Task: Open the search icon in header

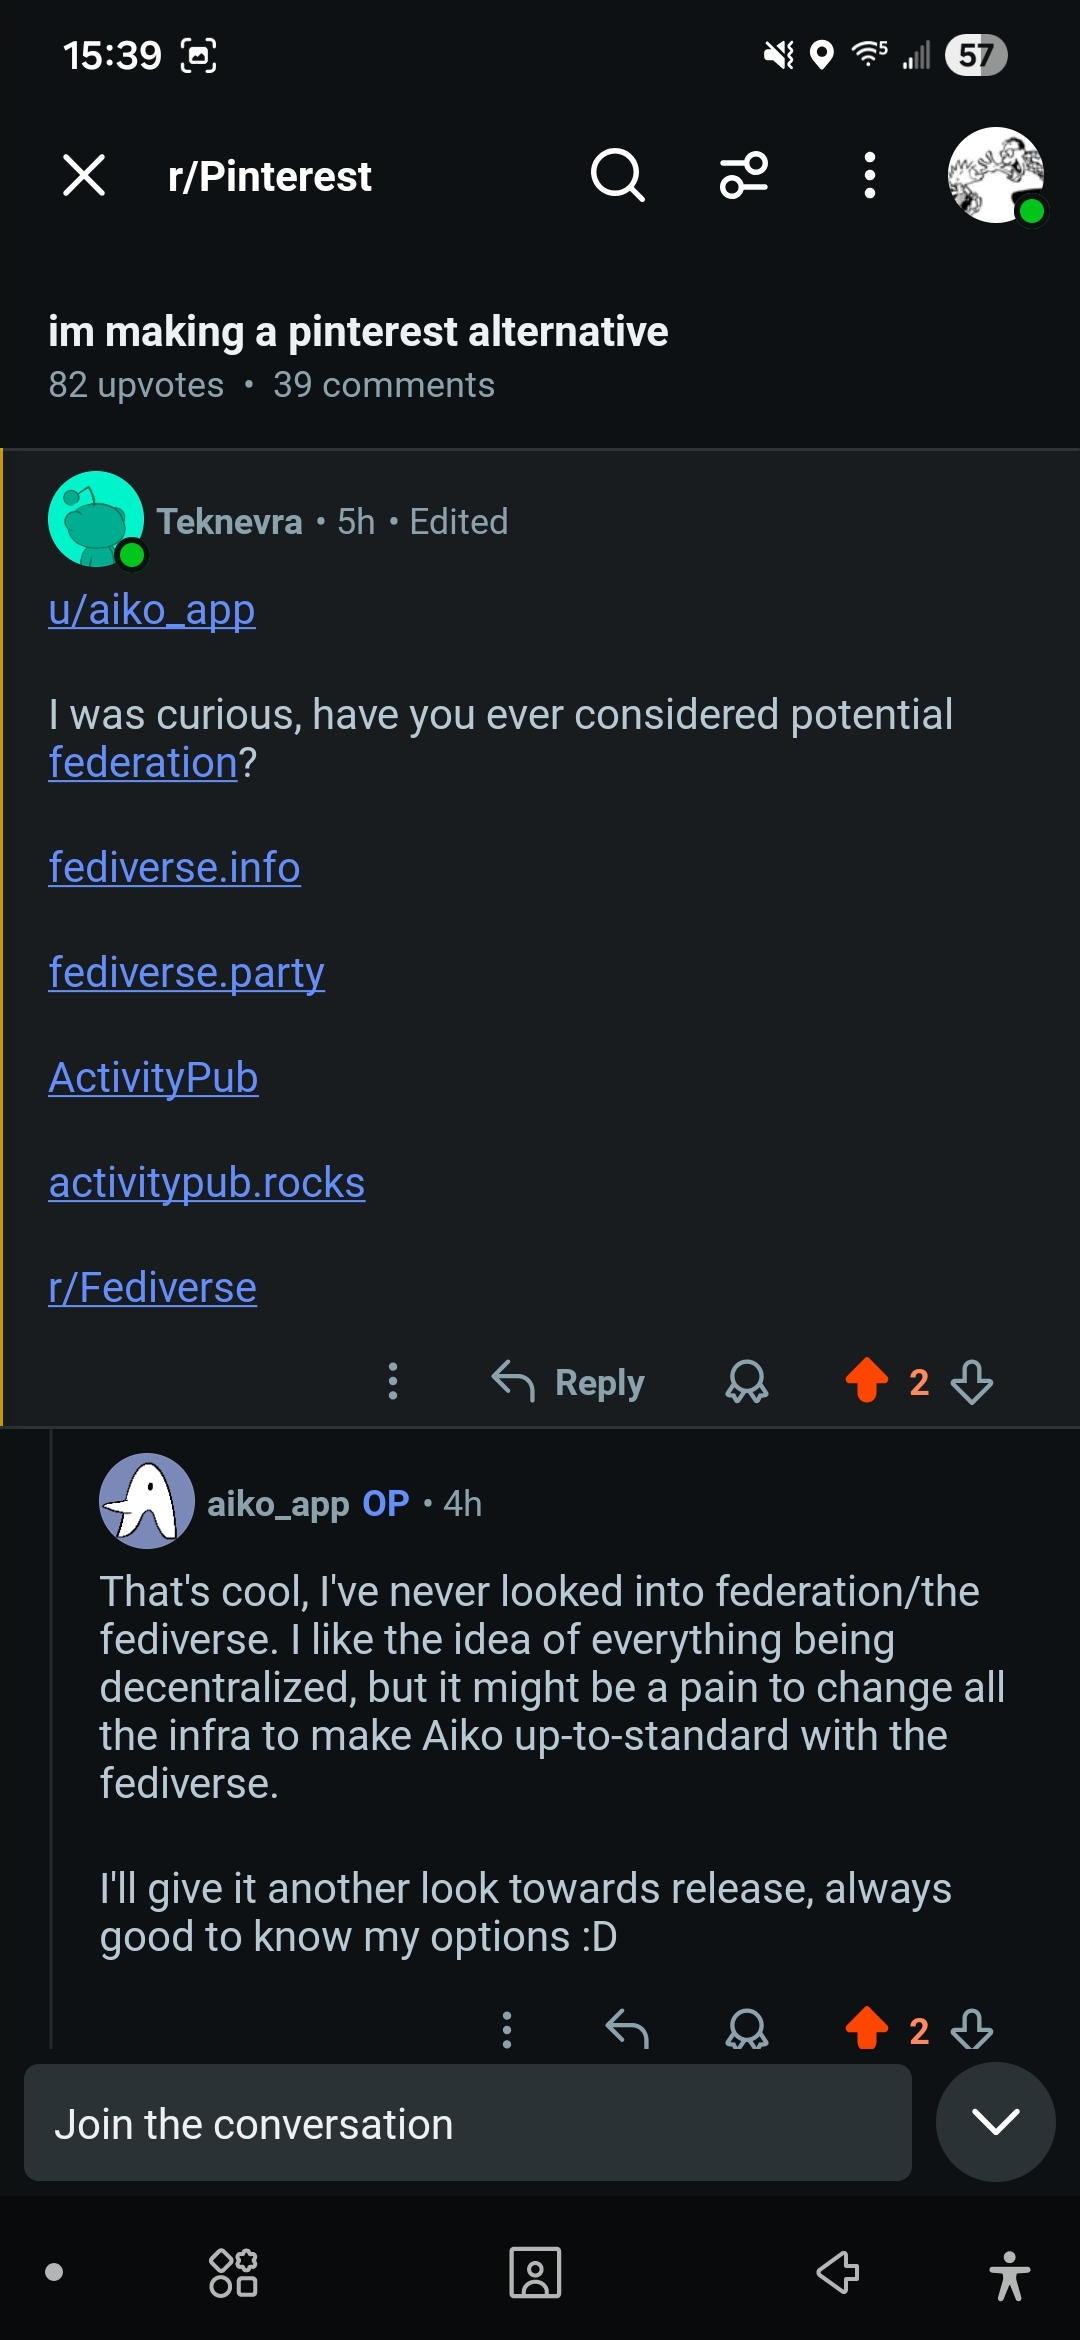Action: click(617, 176)
